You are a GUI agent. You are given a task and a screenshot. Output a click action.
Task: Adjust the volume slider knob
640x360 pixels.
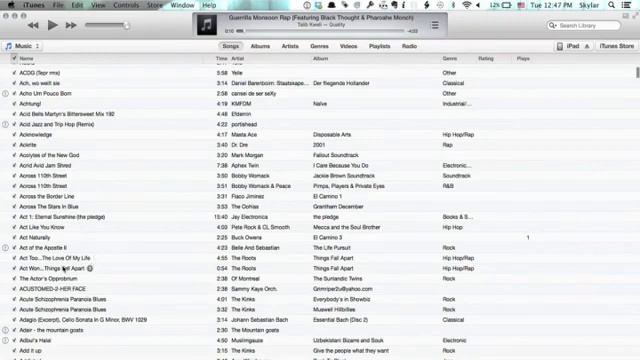point(126,25)
